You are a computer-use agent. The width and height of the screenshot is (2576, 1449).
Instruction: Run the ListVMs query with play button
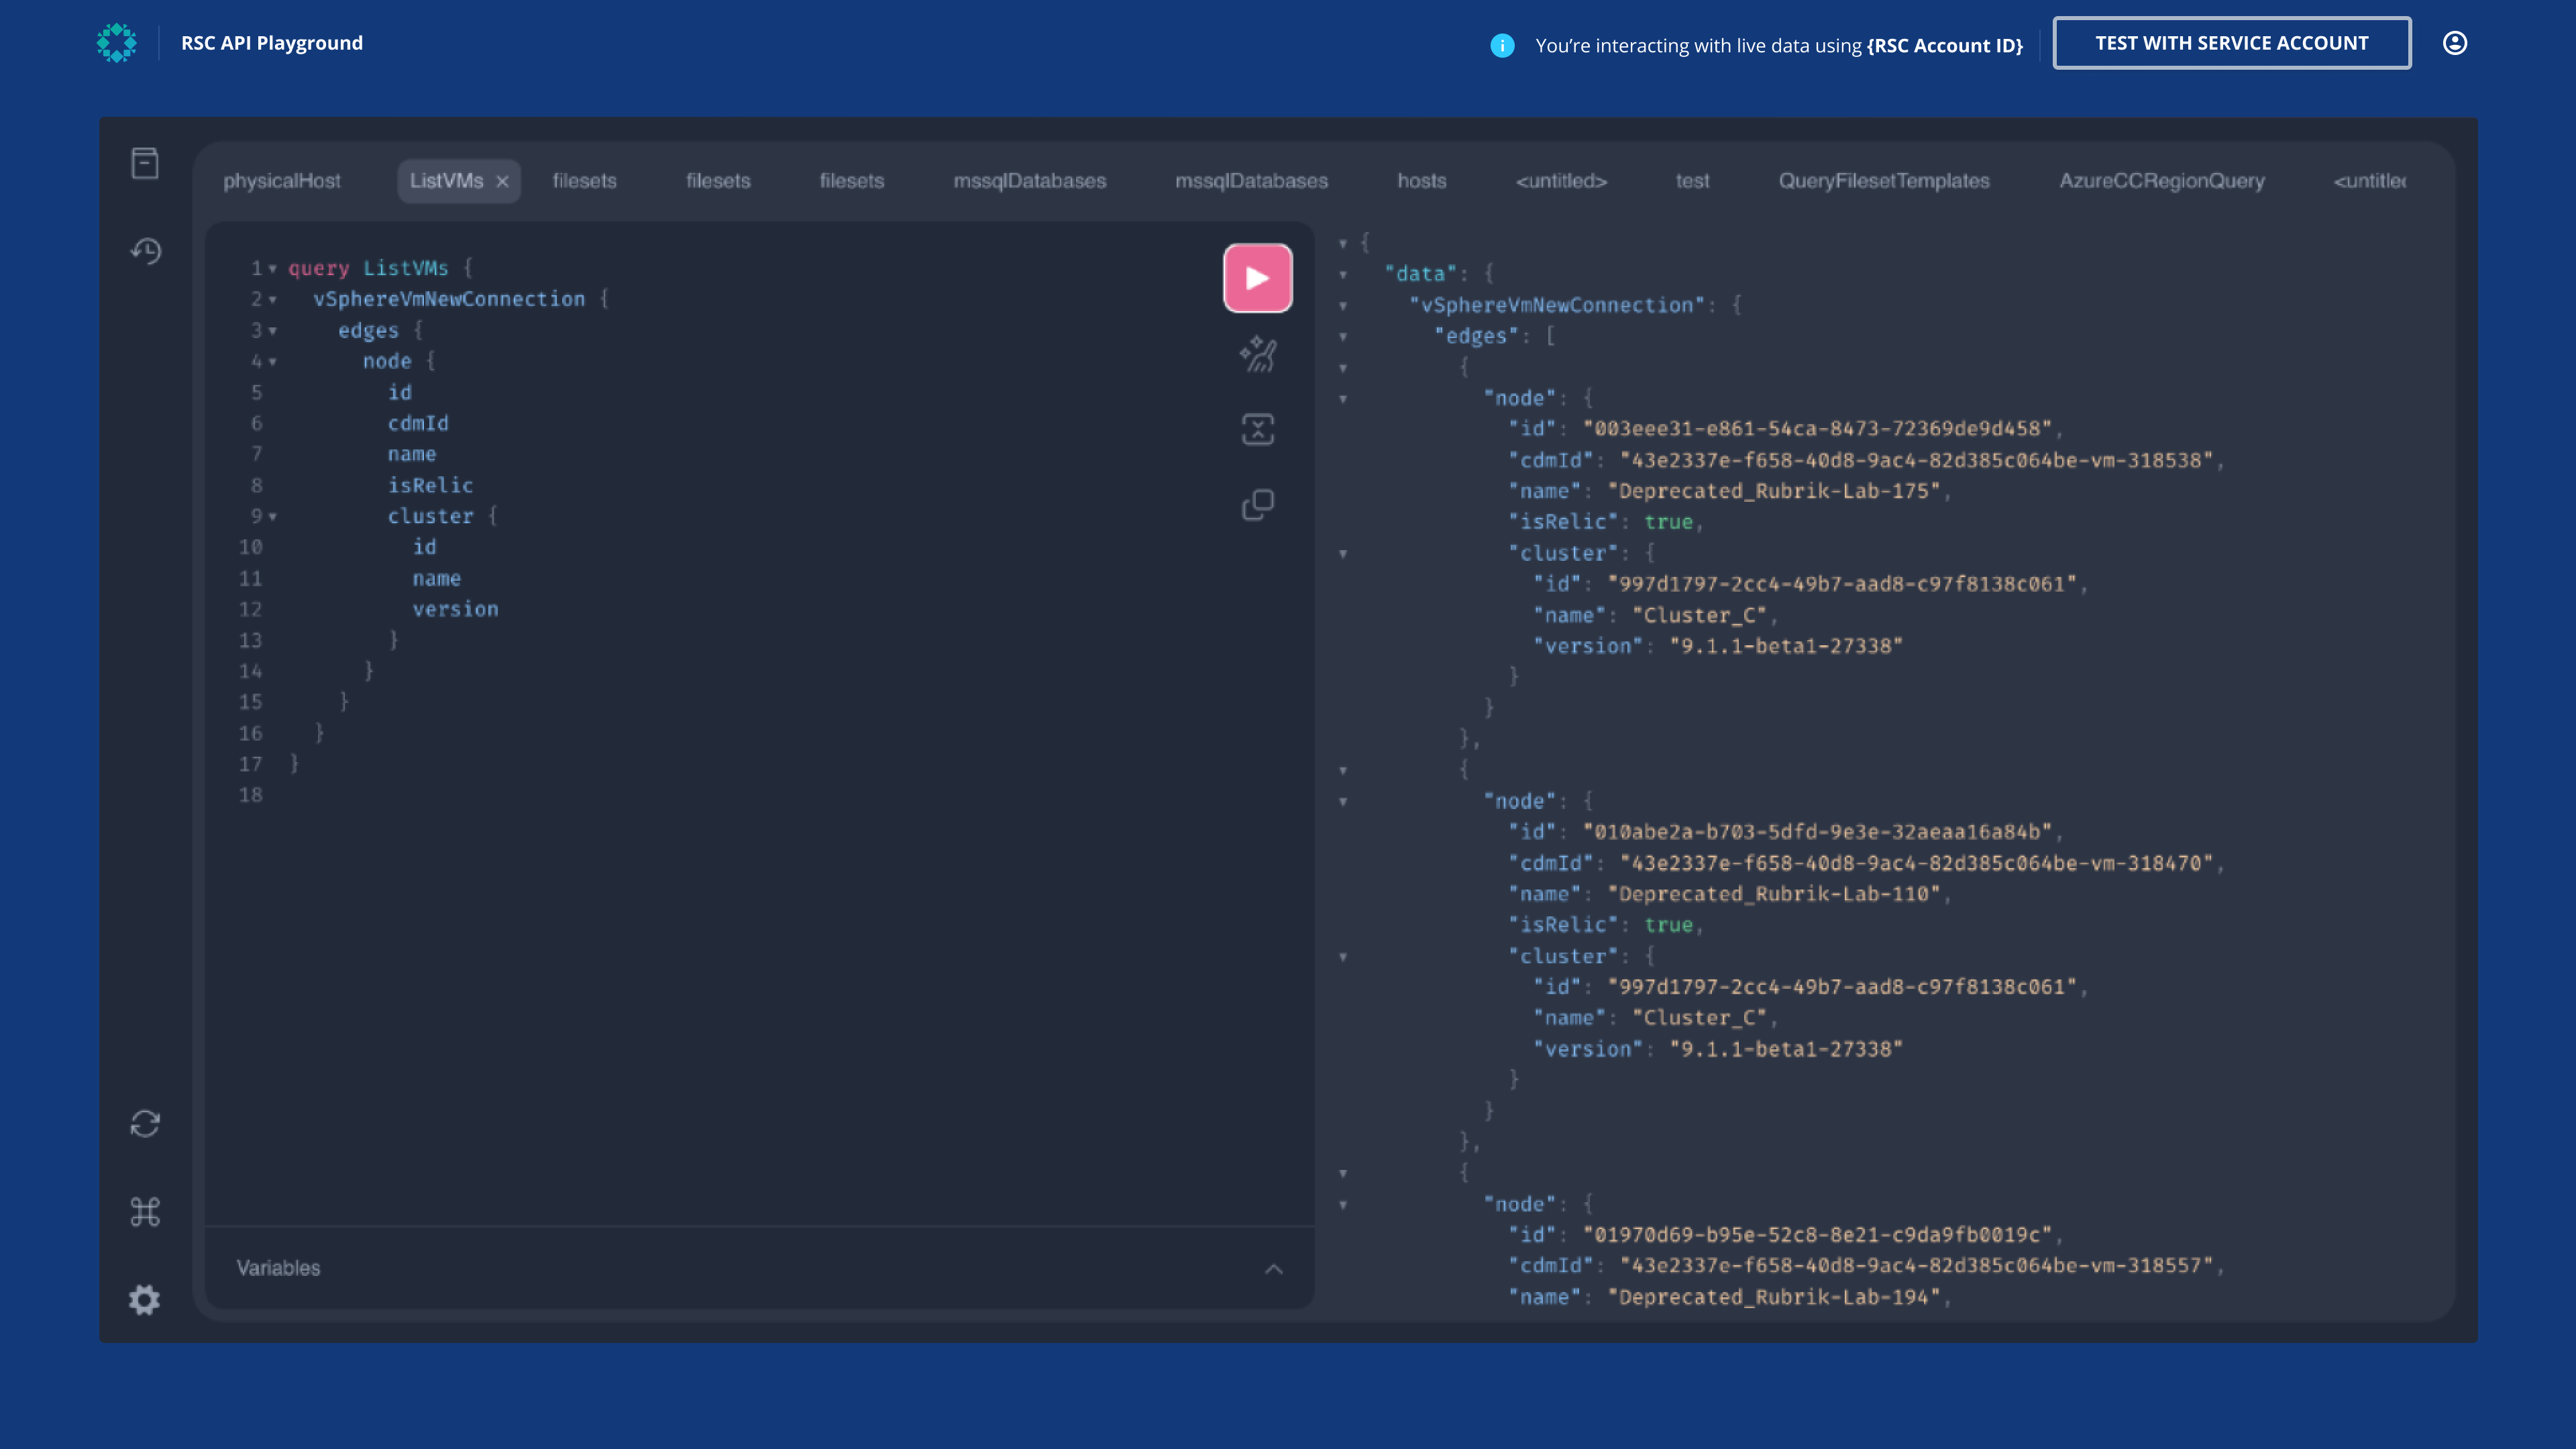coord(1257,278)
